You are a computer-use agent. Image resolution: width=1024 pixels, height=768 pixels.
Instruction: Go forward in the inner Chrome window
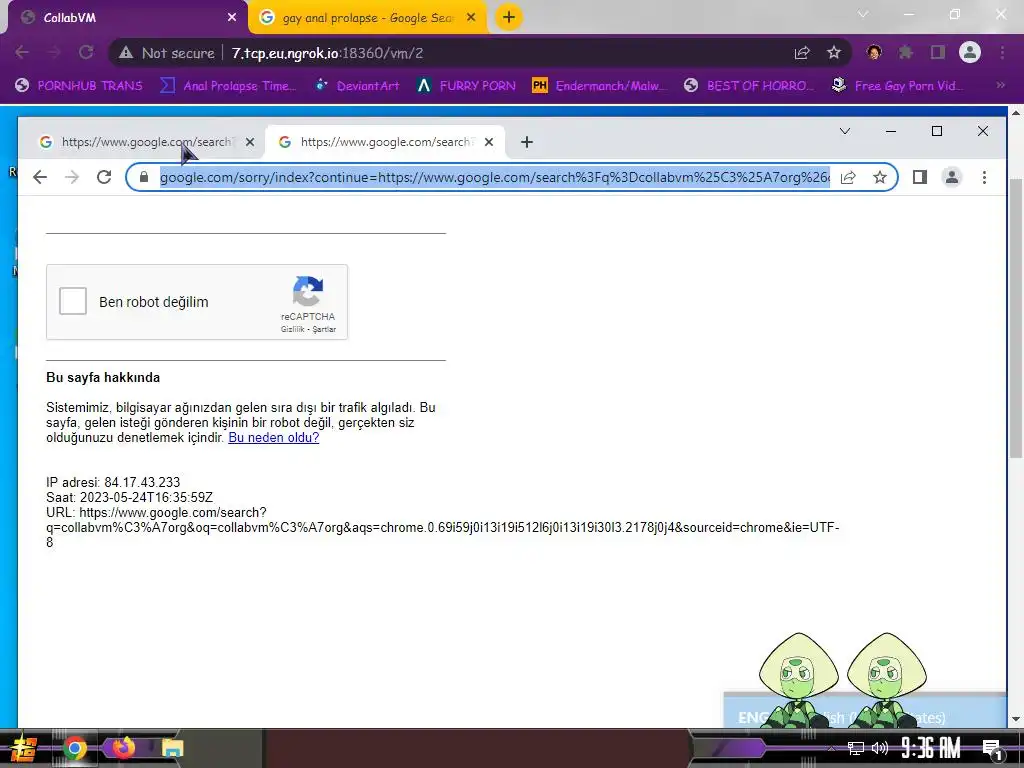72,177
